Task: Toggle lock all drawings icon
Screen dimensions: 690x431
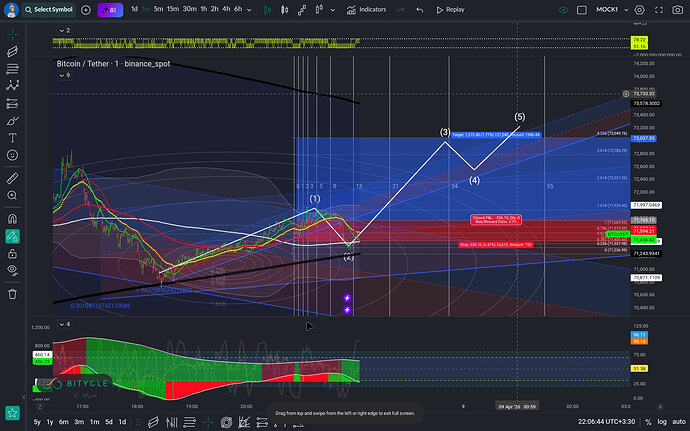Action: [12, 254]
